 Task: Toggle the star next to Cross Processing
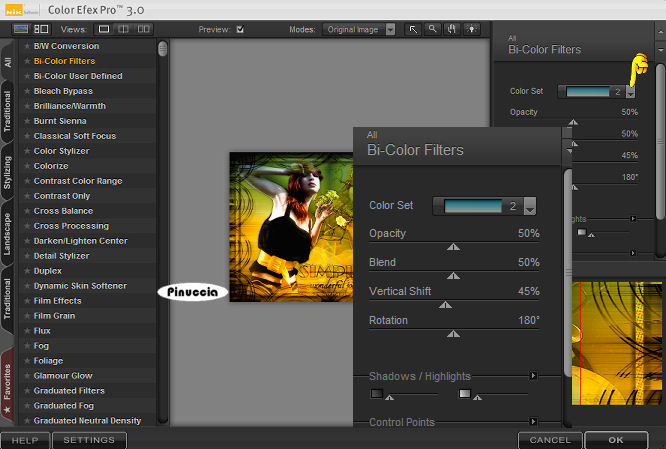[27, 226]
